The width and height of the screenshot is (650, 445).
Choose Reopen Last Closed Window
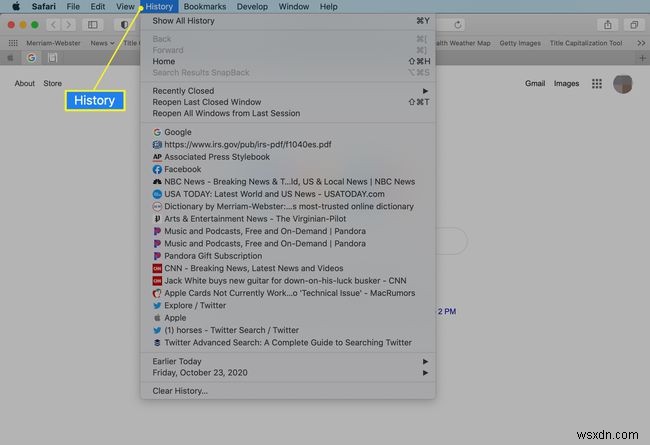coord(288,102)
